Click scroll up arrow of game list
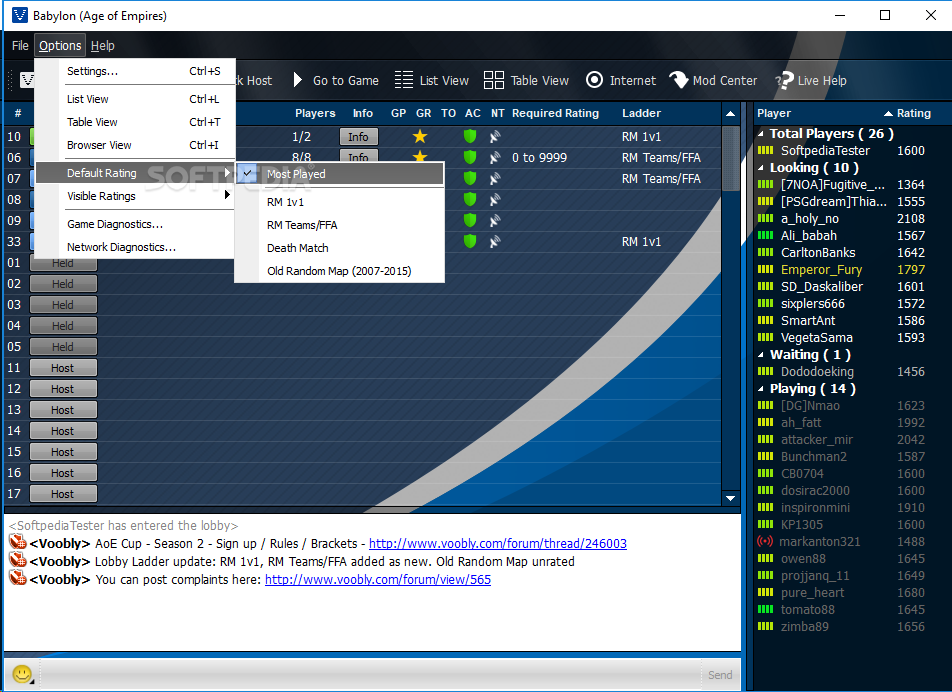 pos(730,114)
